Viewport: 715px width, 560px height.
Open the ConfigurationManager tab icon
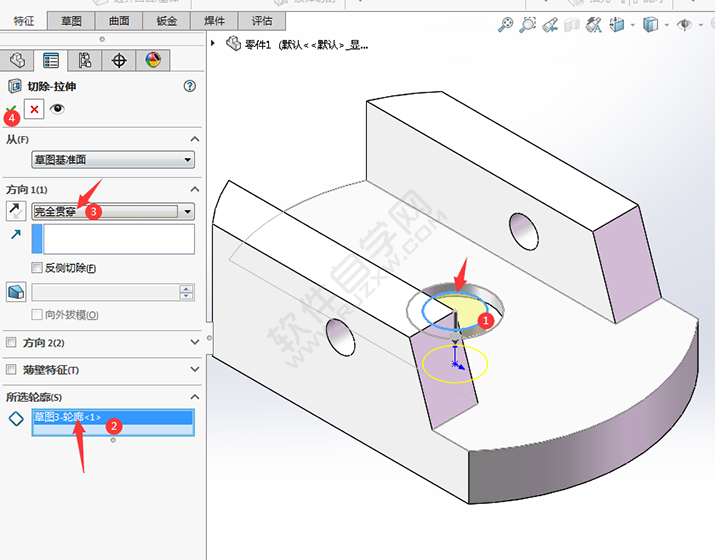coord(84,60)
